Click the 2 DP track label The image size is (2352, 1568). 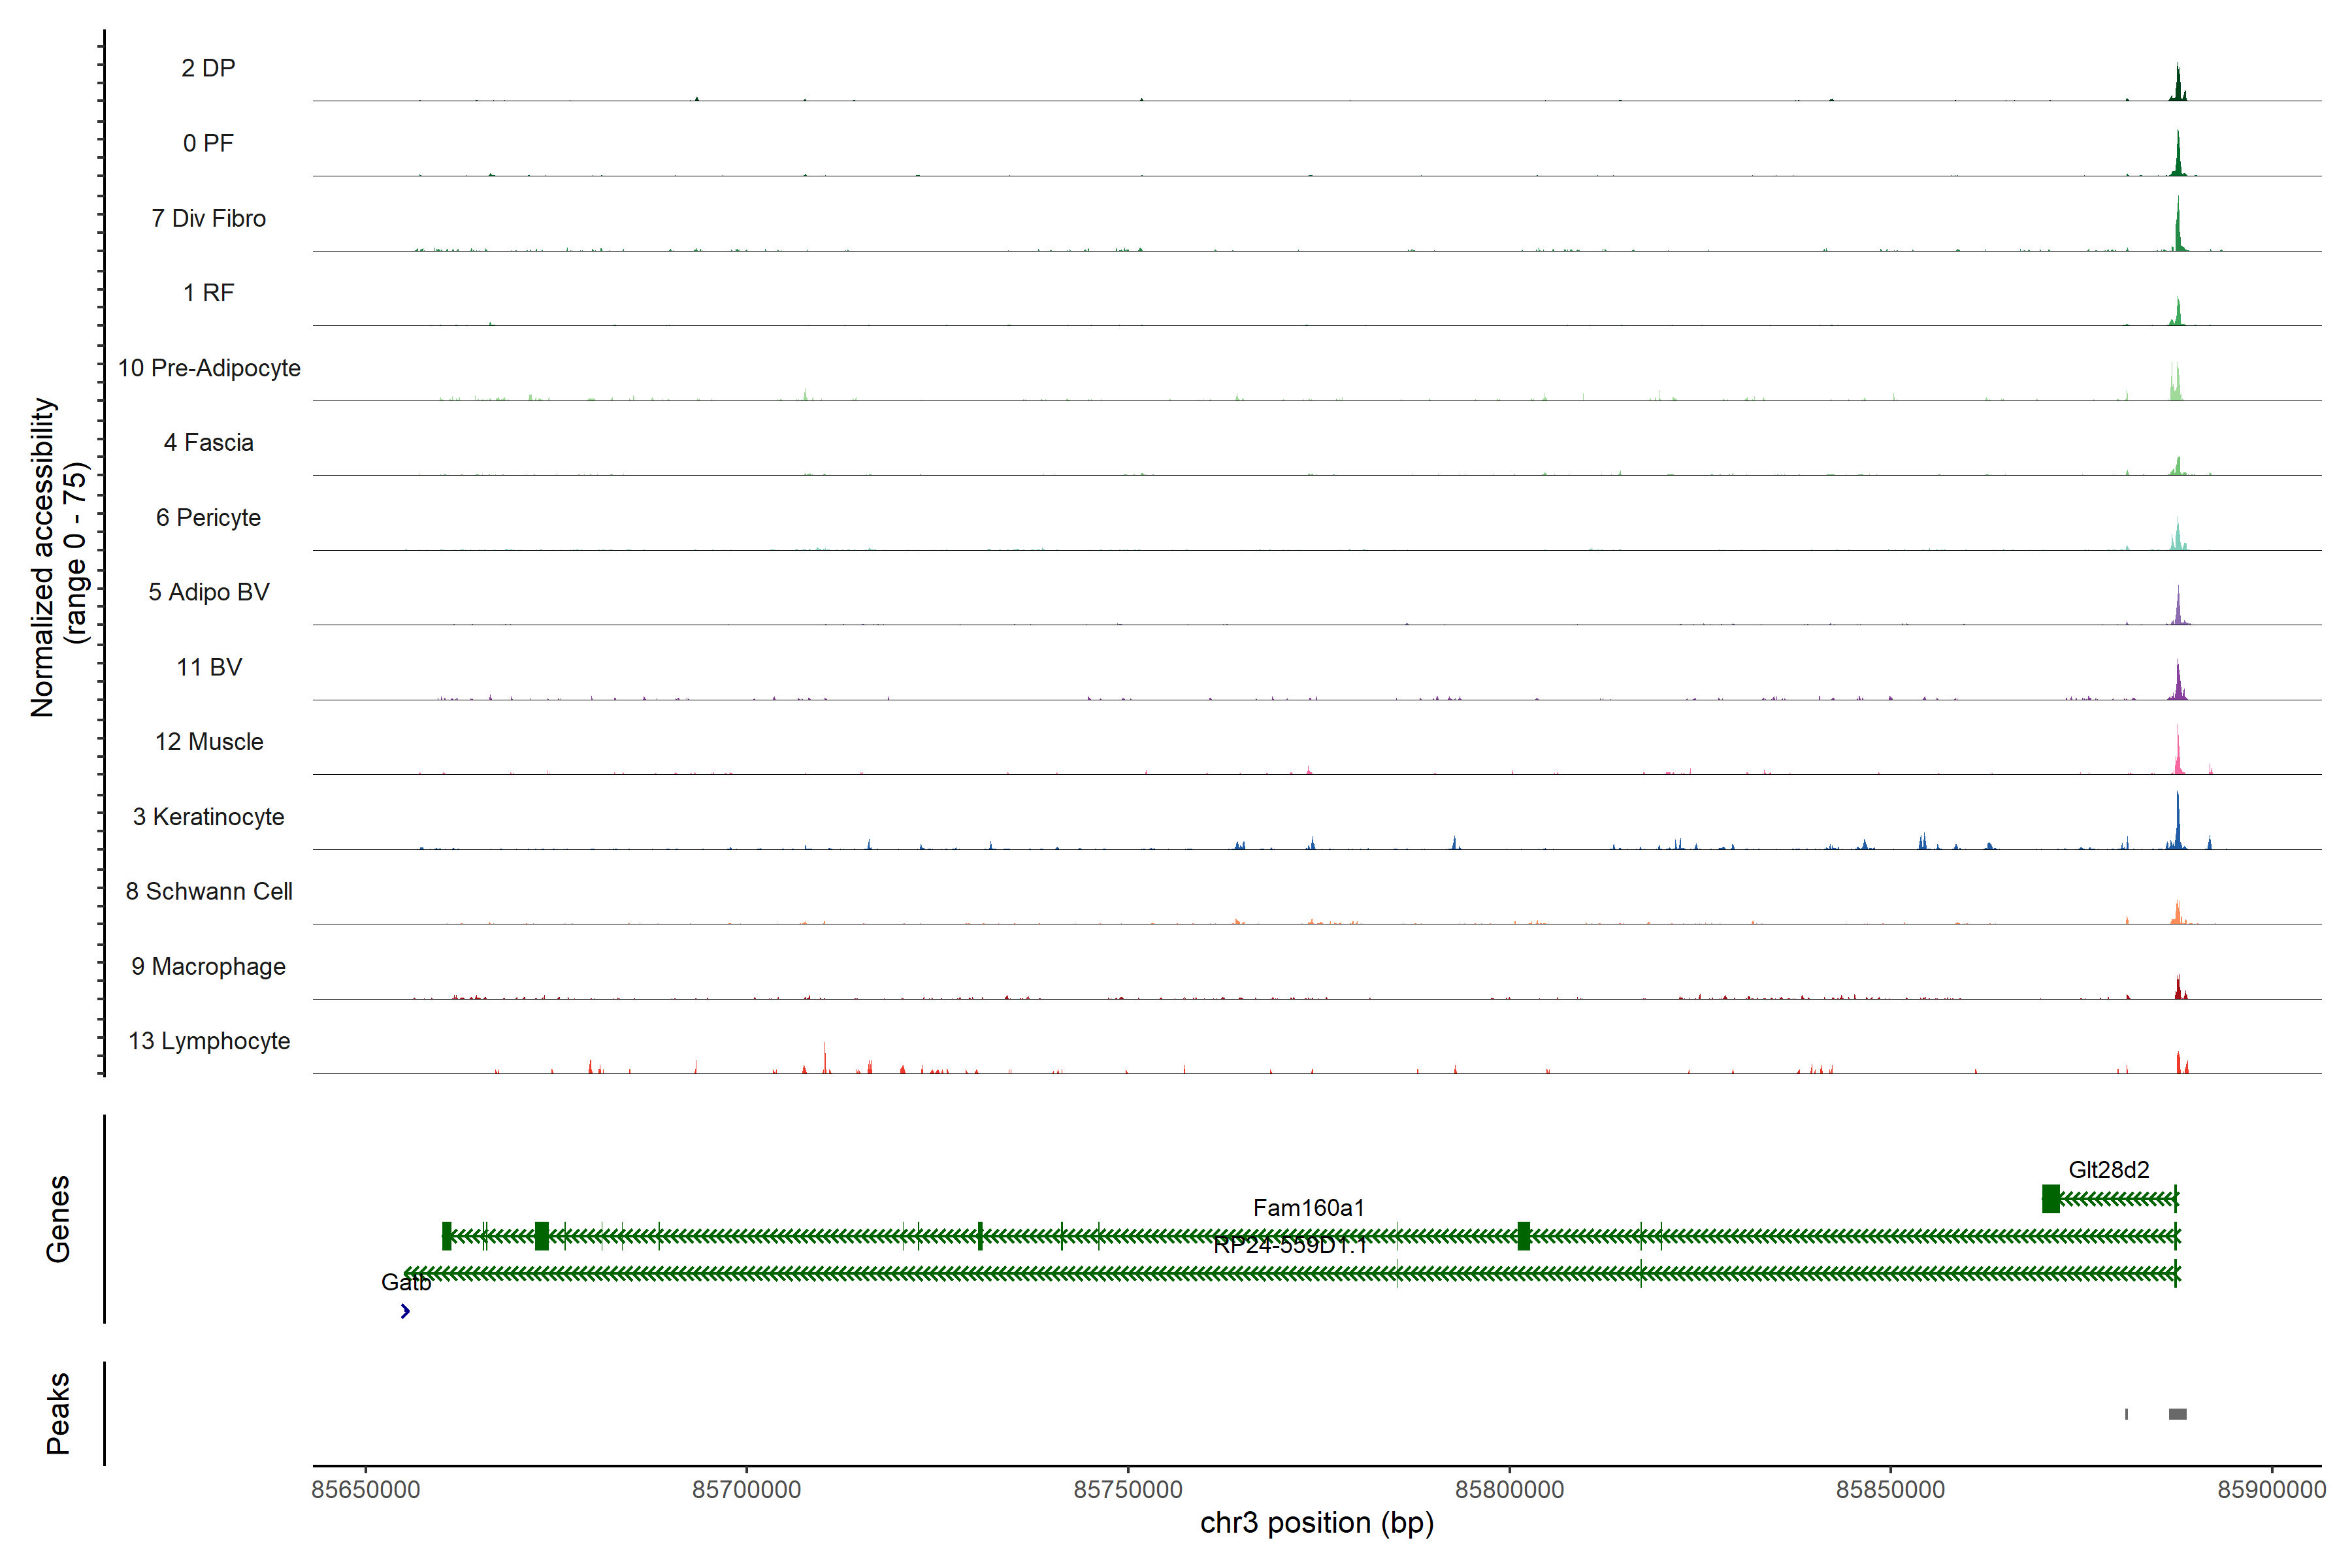(x=208, y=68)
